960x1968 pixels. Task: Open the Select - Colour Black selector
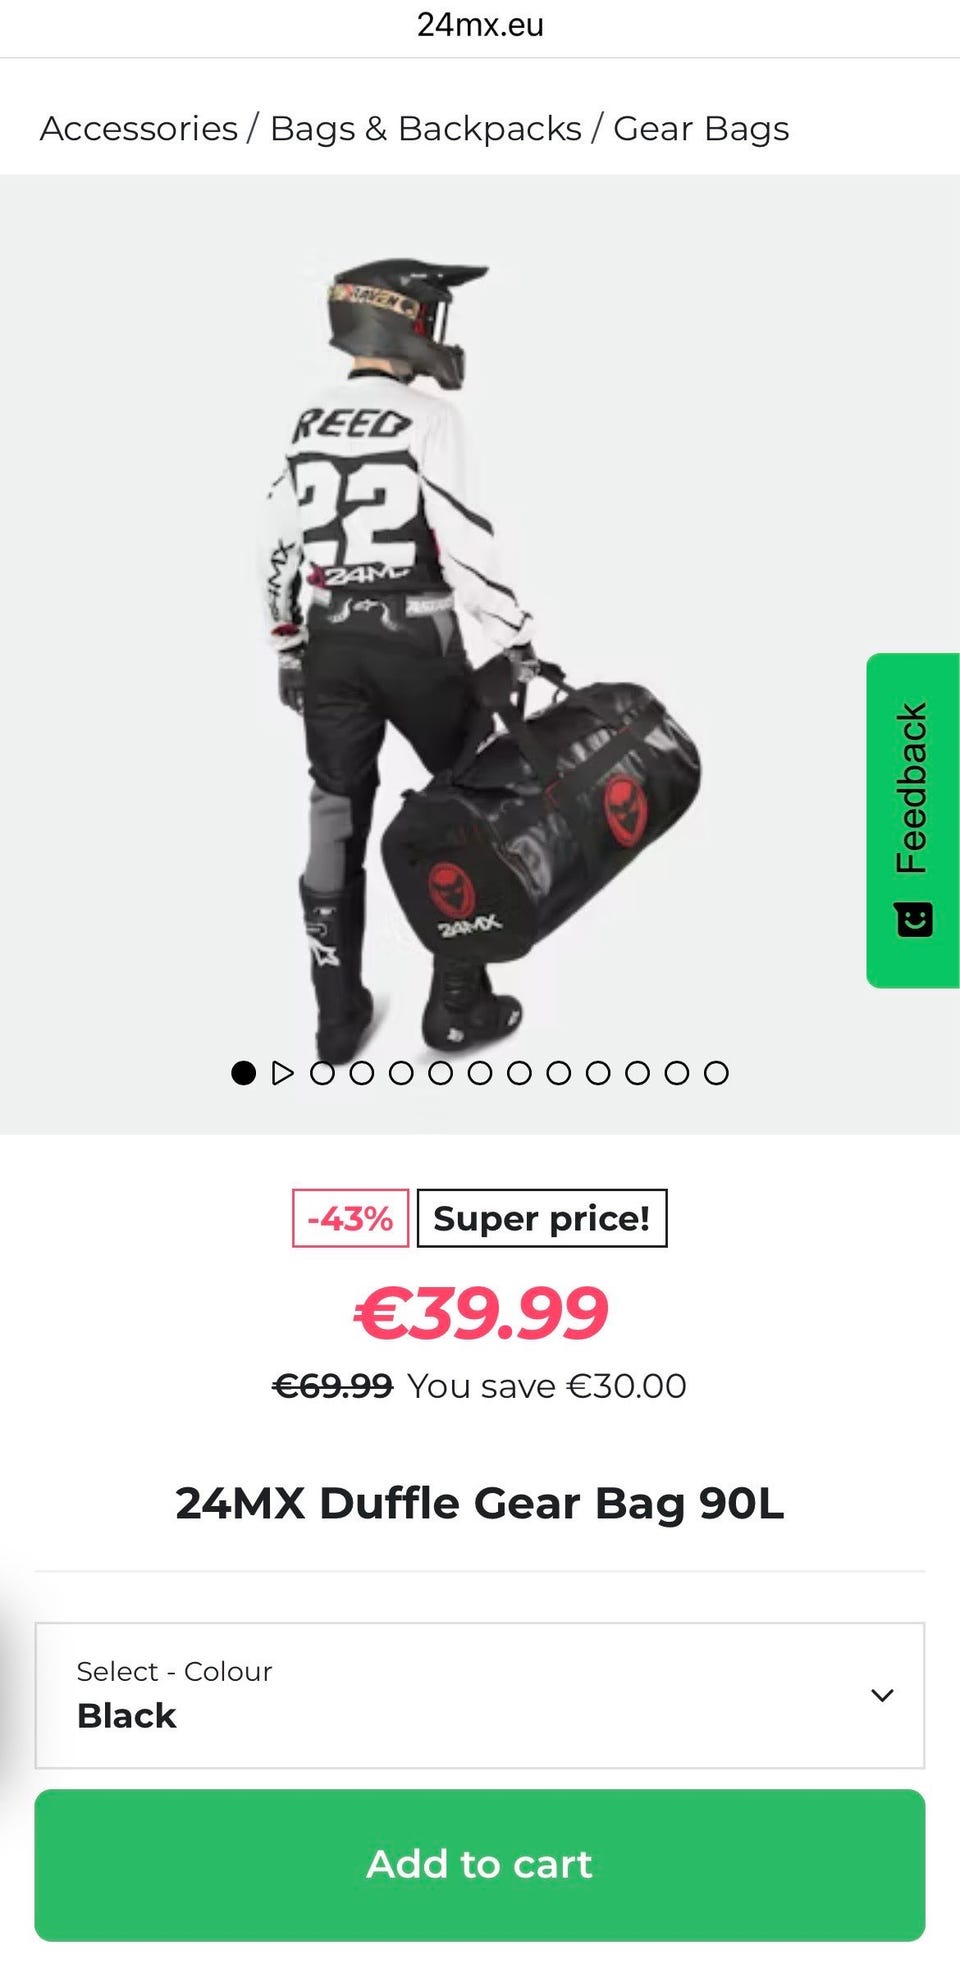click(480, 1695)
